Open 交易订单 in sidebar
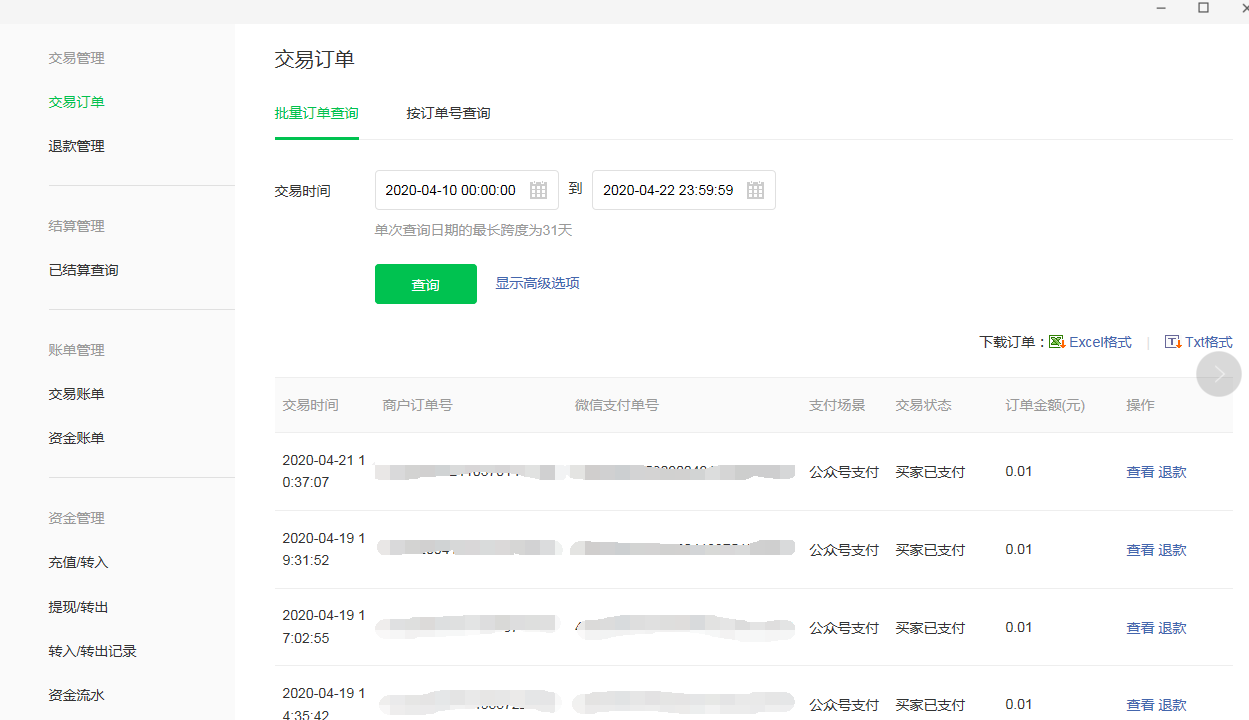The image size is (1249, 720). tap(77, 102)
